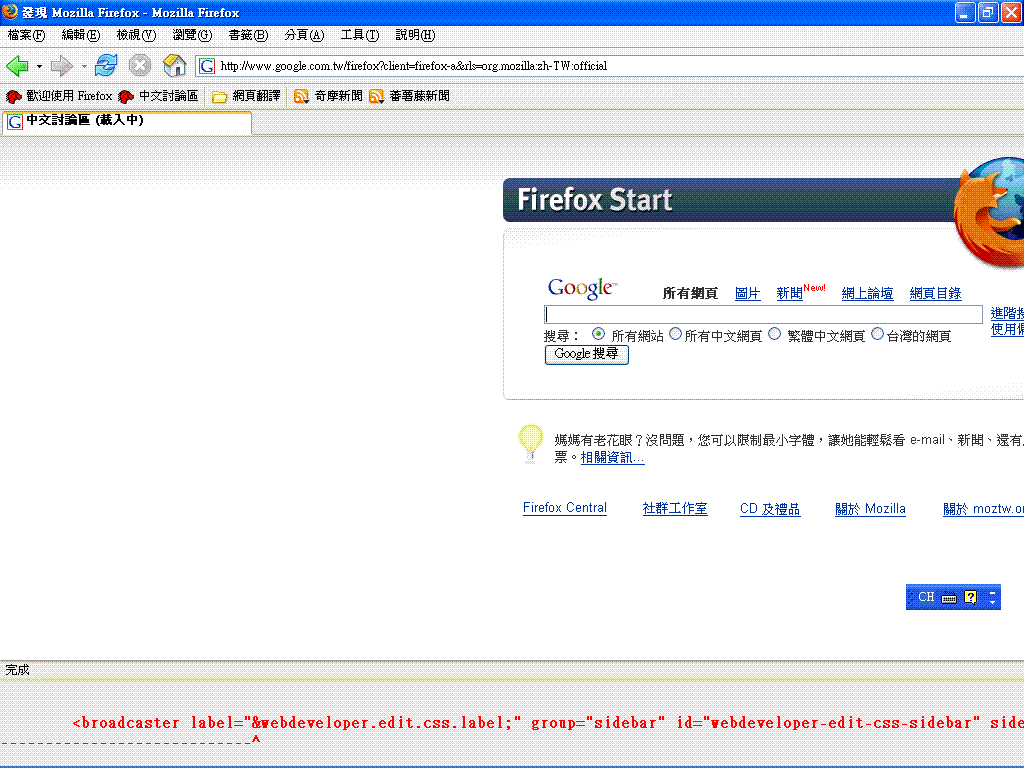Click the Google favicon in the address bar
1024x768 pixels.
(207, 66)
